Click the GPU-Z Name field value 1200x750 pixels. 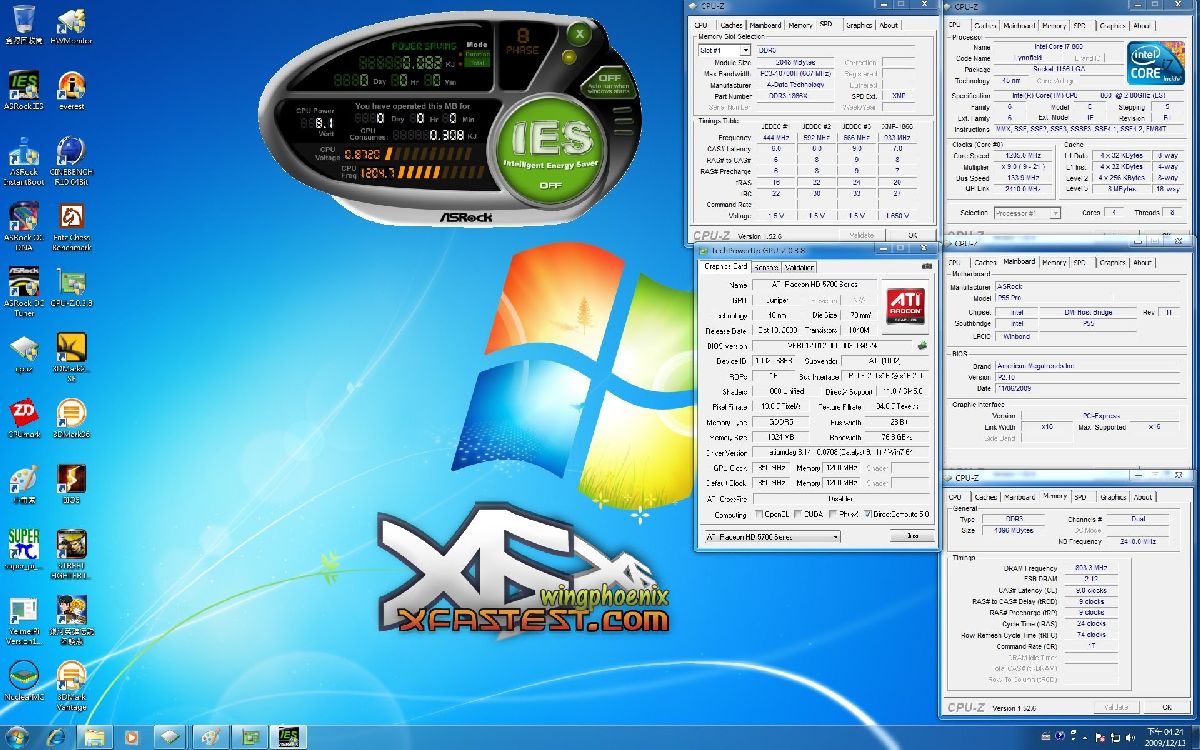[x=814, y=286]
